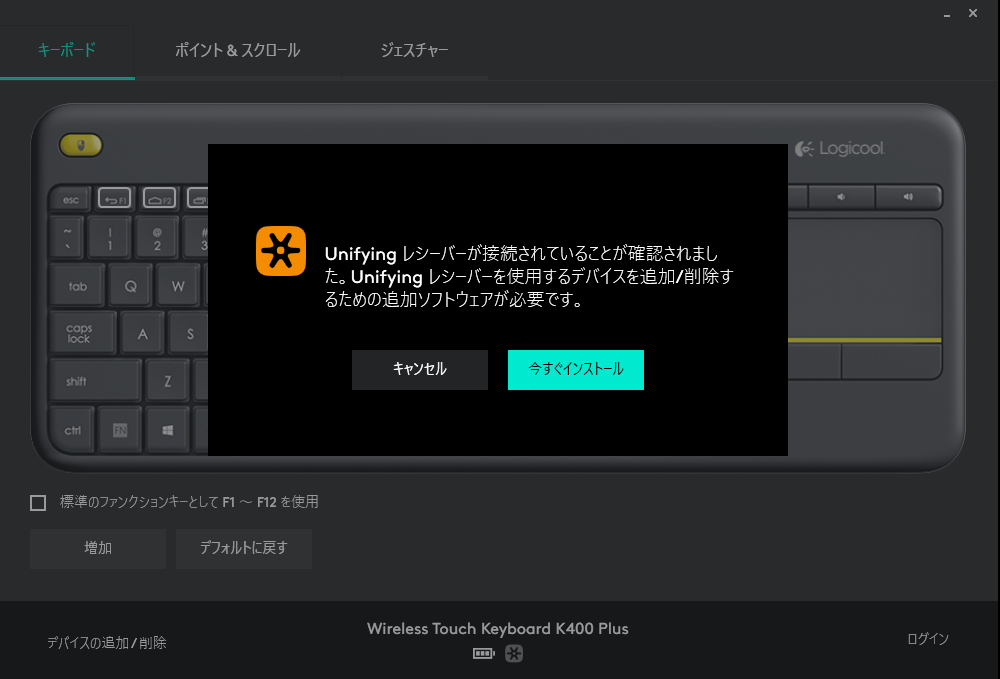Select the F2 home key
Screen dimensions: 1000x679
[x=159, y=199]
